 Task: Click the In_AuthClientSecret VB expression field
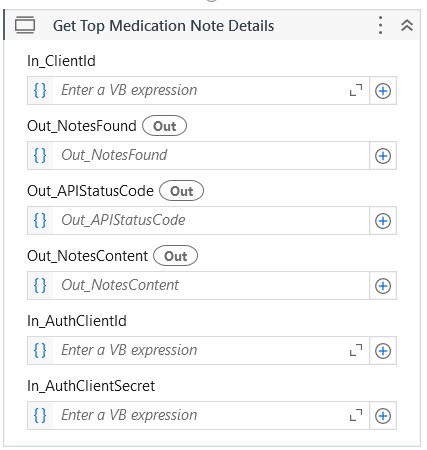click(198, 416)
